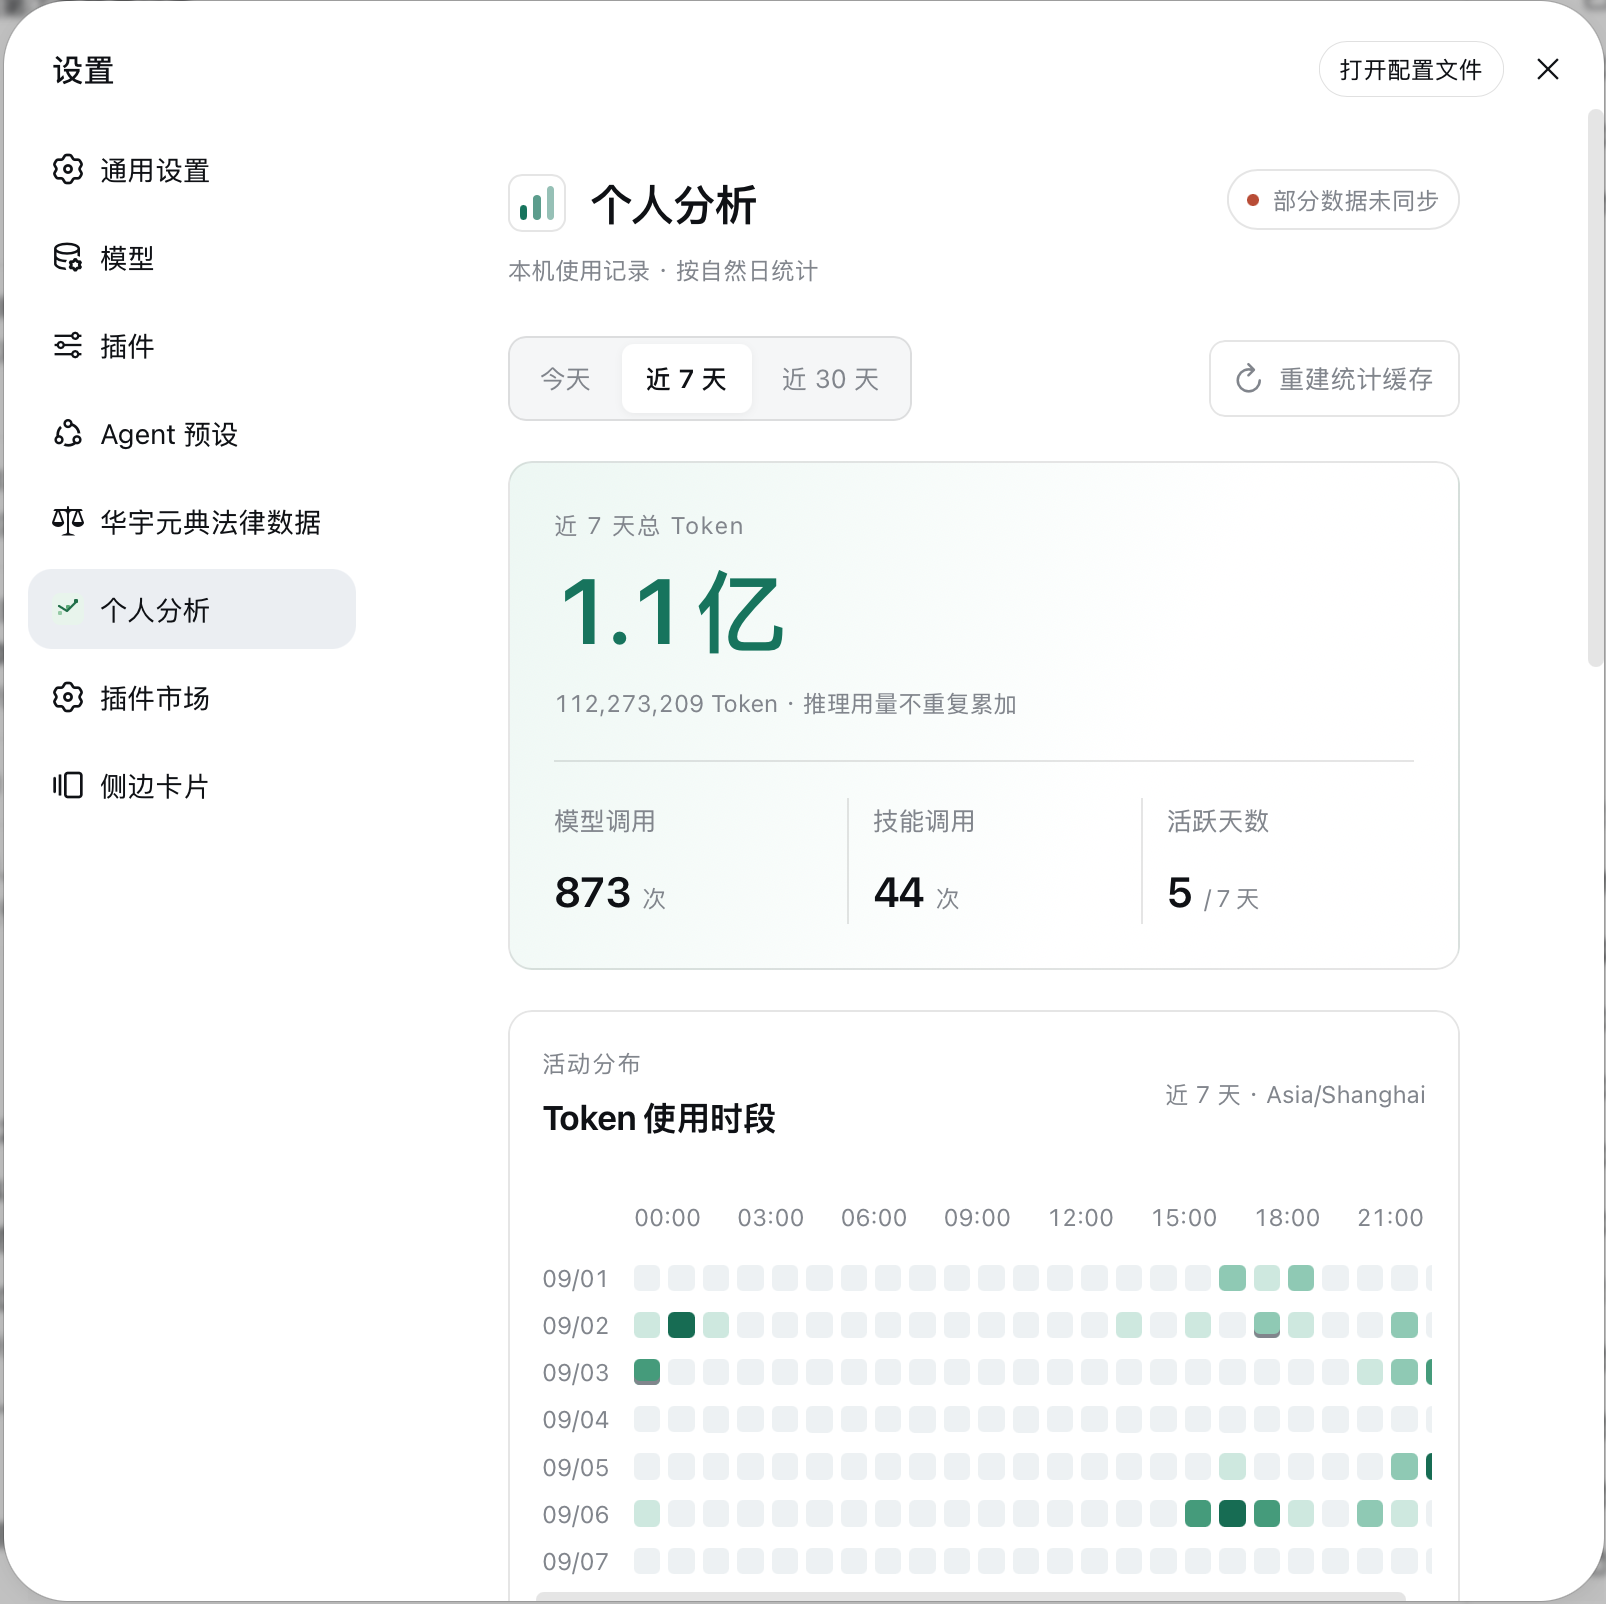This screenshot has height=1604, width=1606.
Task: Click the 44 次 skill calls value
Action: point(917,893)
